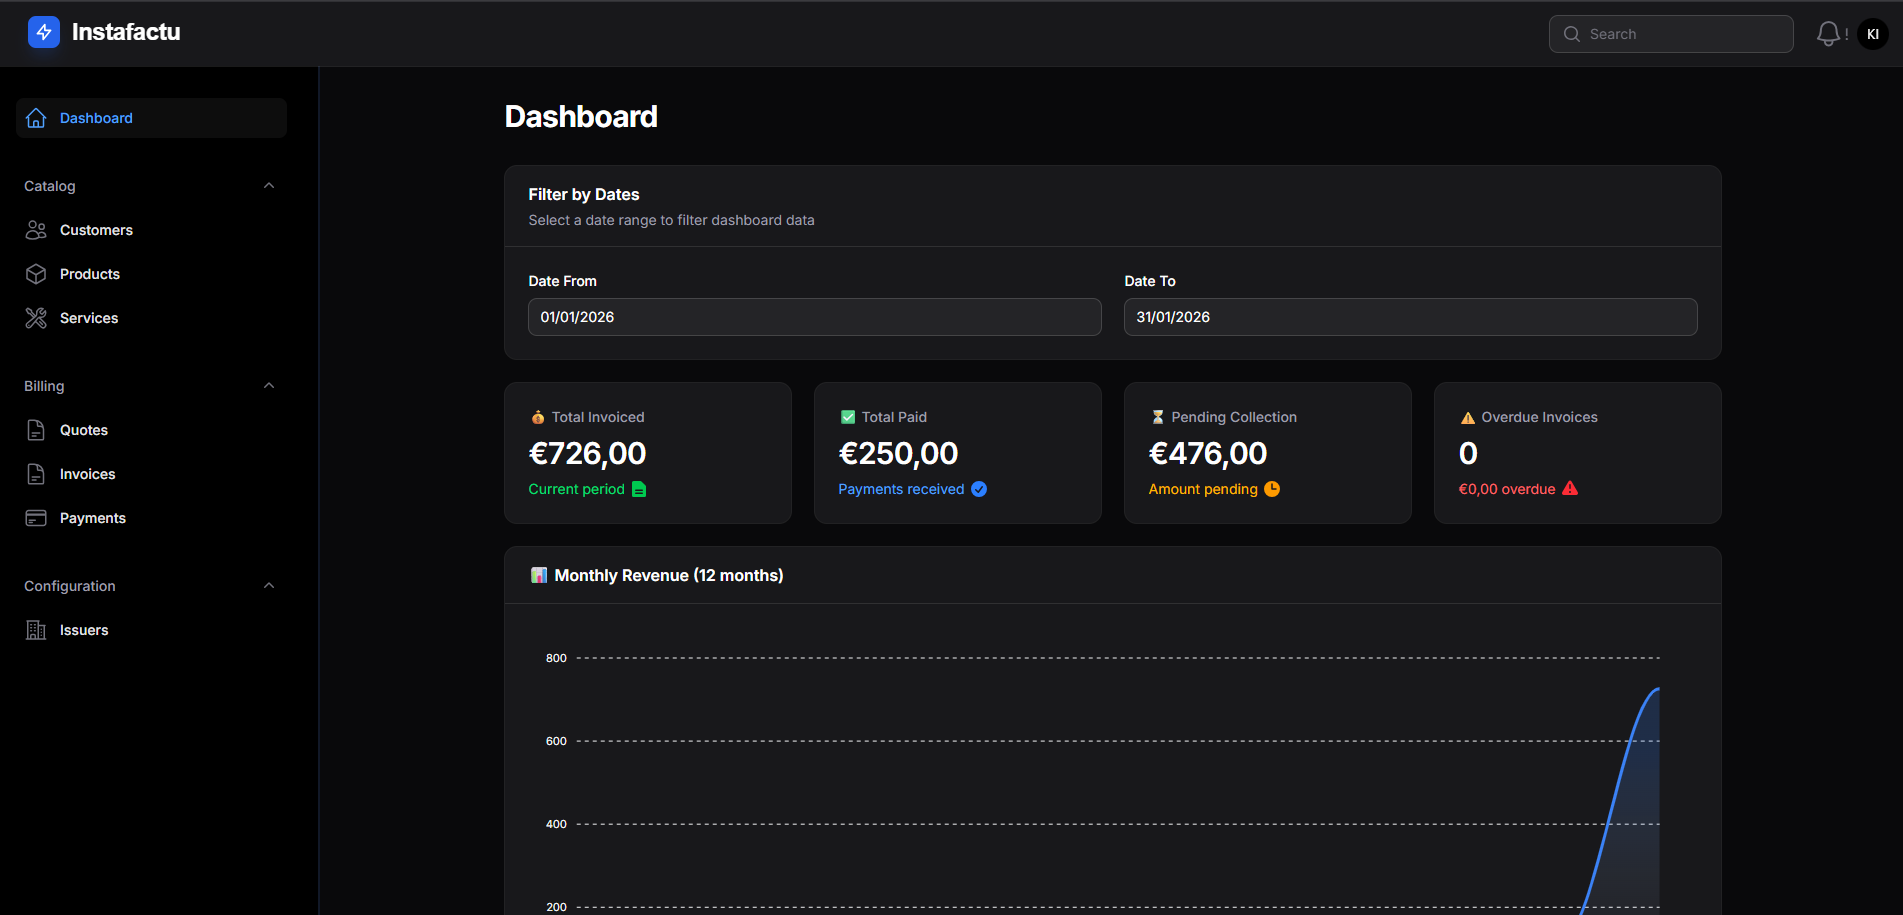Click the Payments card icon
Screen dimensions: 1903x915
point(36,518)
